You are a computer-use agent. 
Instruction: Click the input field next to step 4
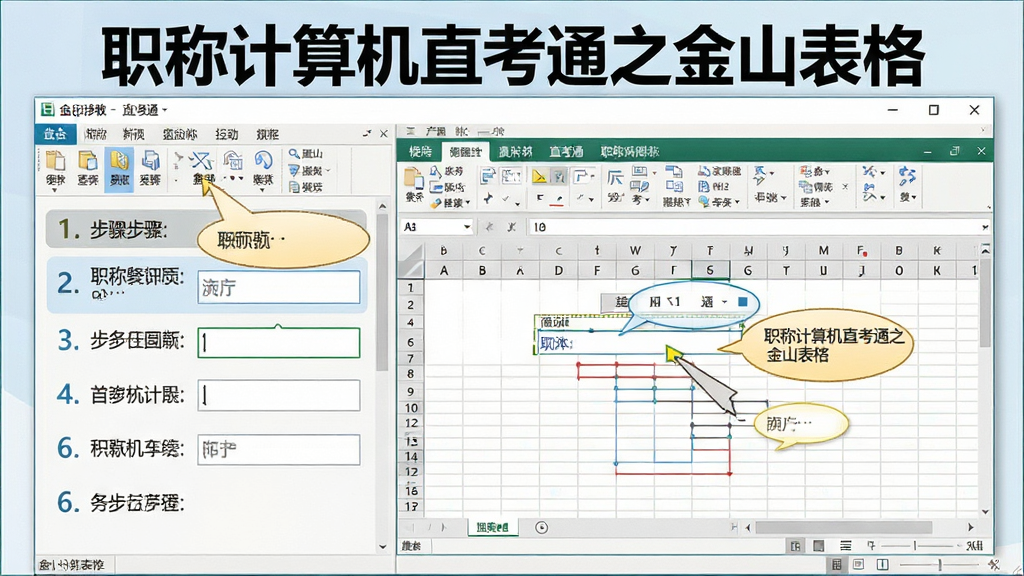point(279,395)
